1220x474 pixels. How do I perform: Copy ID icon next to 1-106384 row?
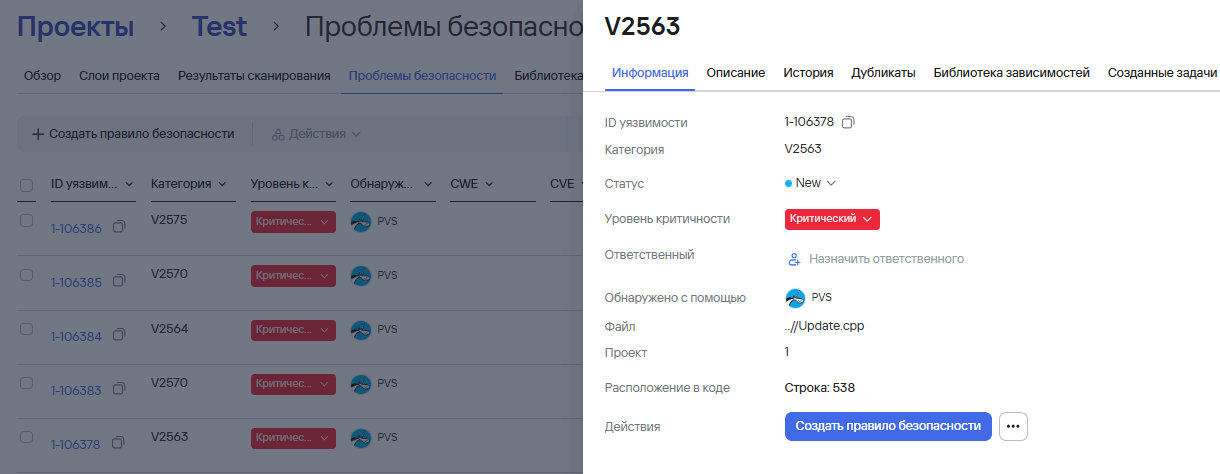pos(119,336)
